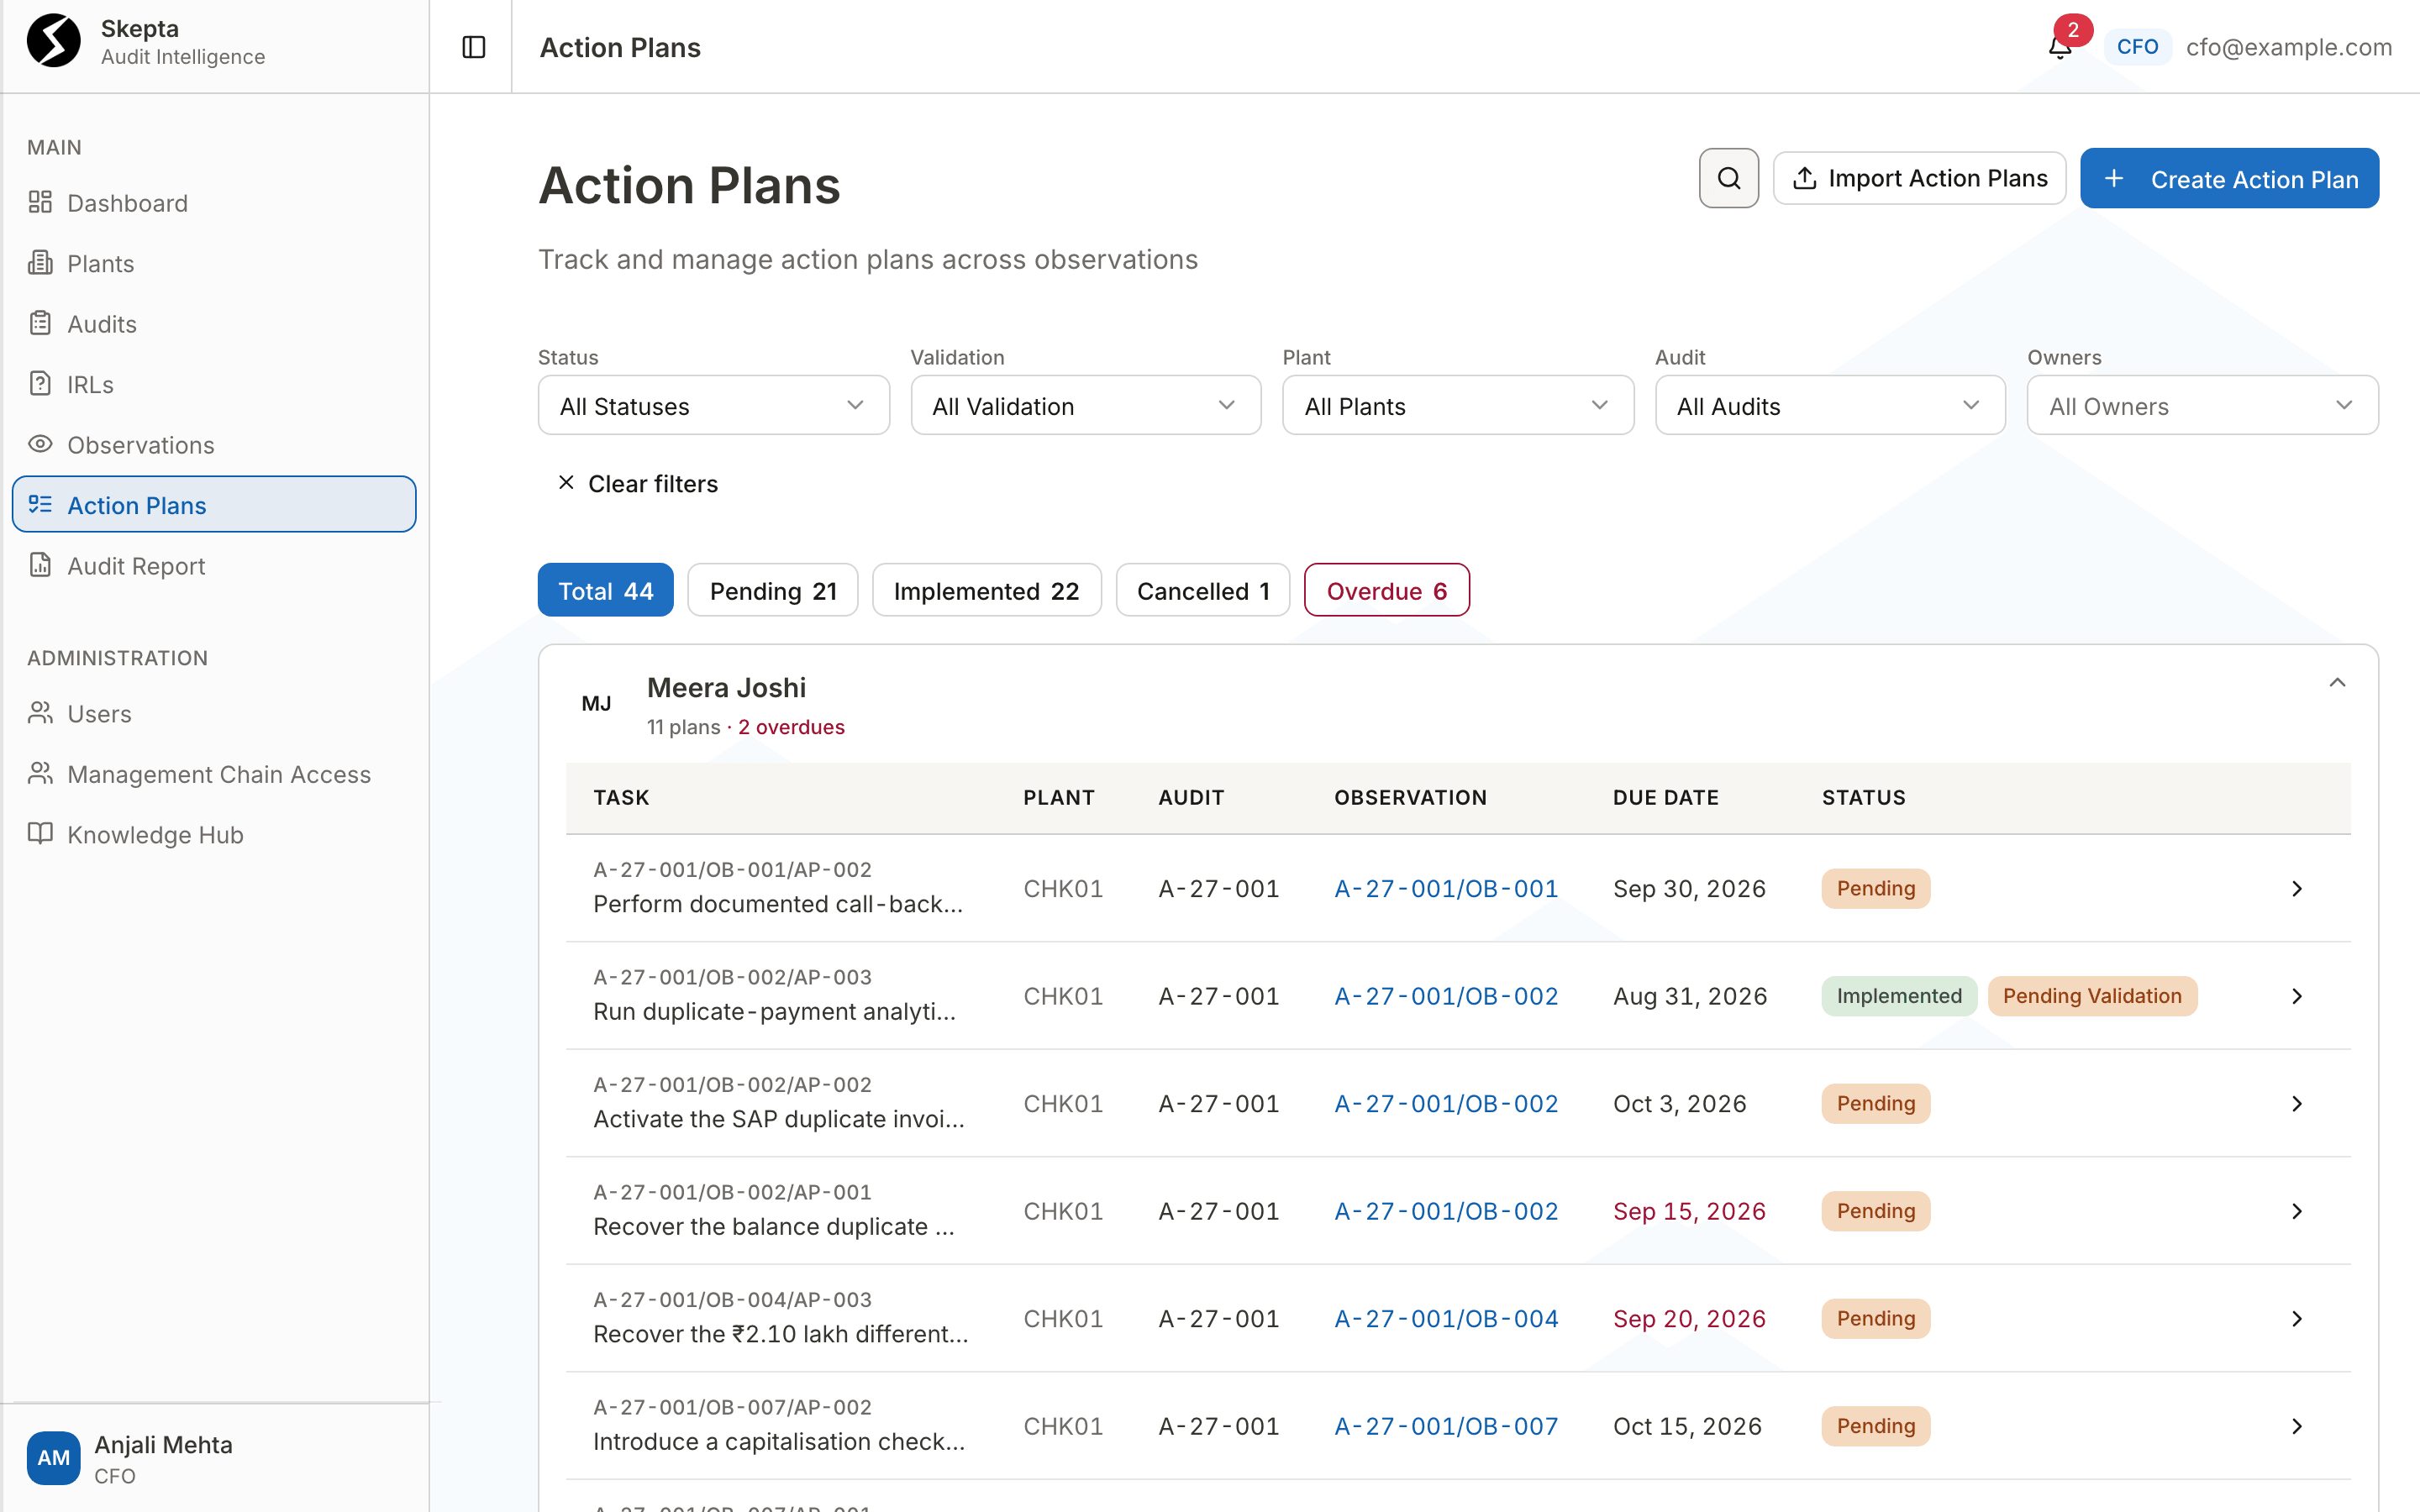Open row arrow for AP-002 call-back task
This screenshot has height=1512, width=2420.
(x=2296, y=888)
